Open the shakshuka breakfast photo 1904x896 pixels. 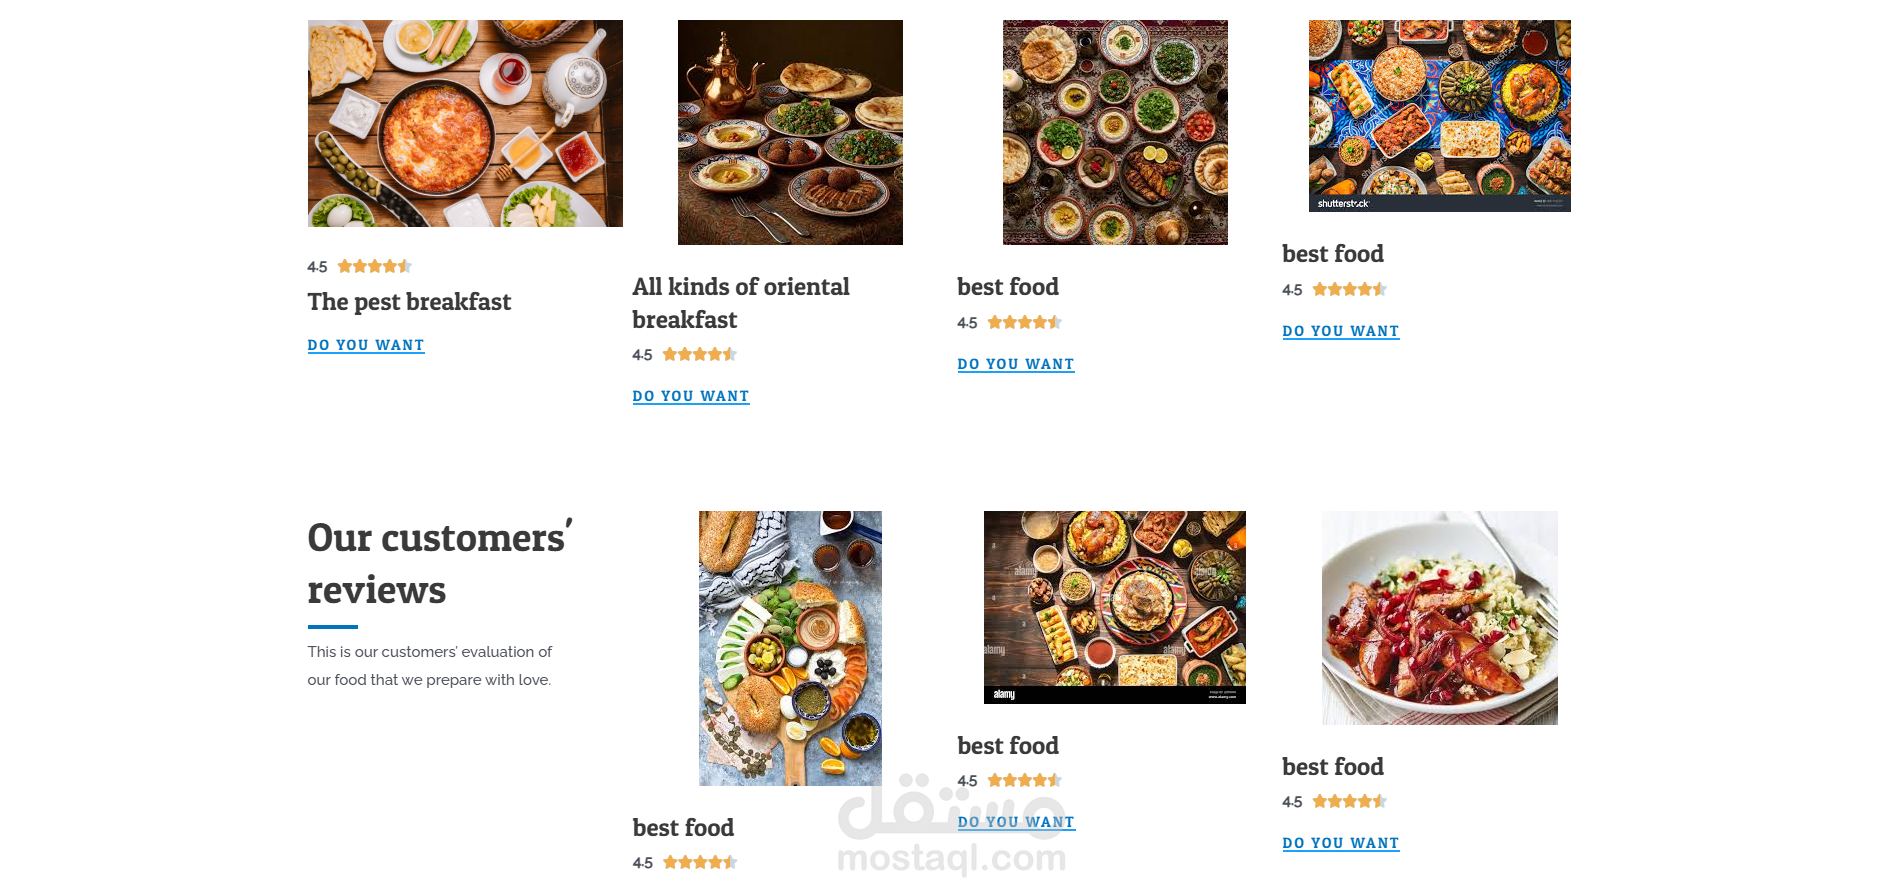[465, 123]
